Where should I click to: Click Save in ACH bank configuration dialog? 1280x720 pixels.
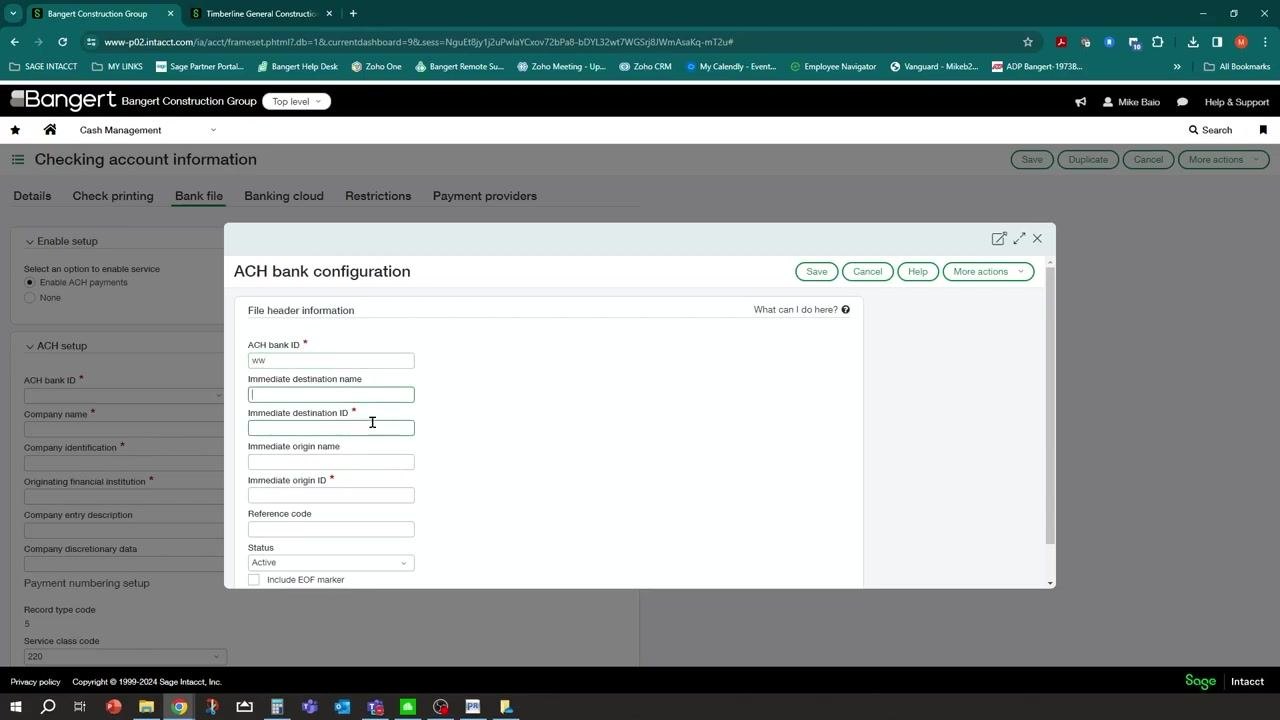(817, 272)
